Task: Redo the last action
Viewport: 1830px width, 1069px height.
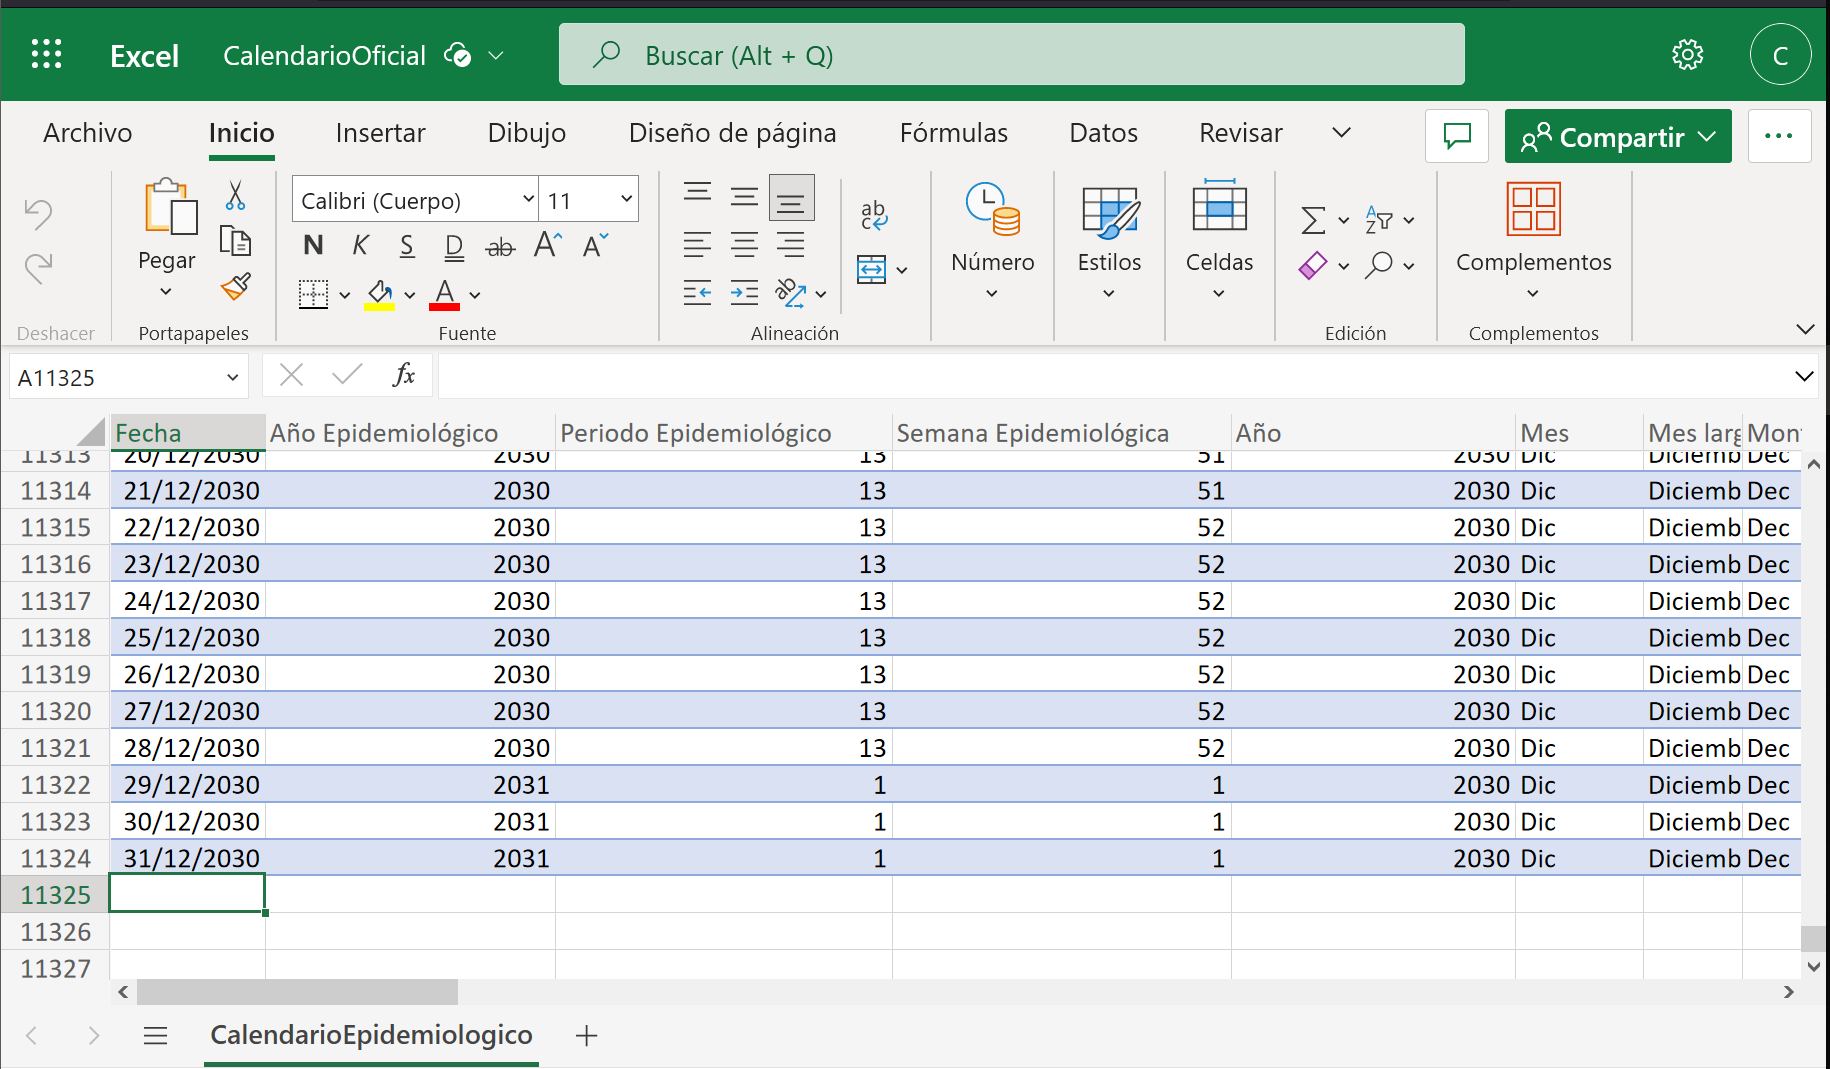Action: coord(39,267)
